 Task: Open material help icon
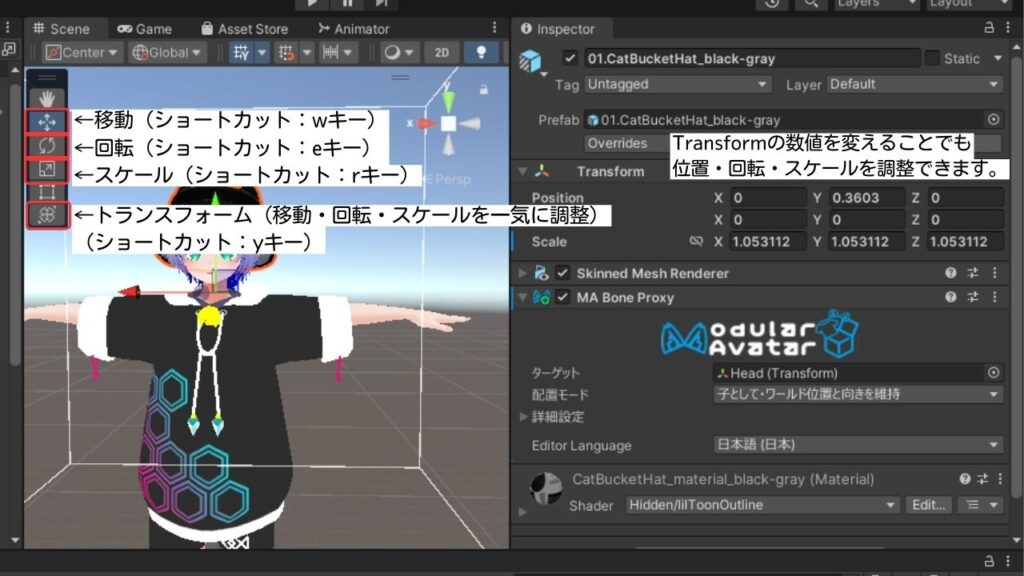[965, 479]
